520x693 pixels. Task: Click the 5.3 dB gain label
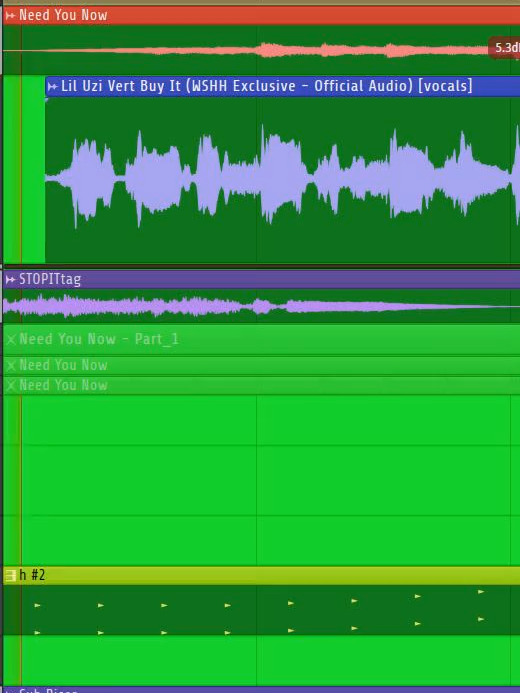pos(505,48)
